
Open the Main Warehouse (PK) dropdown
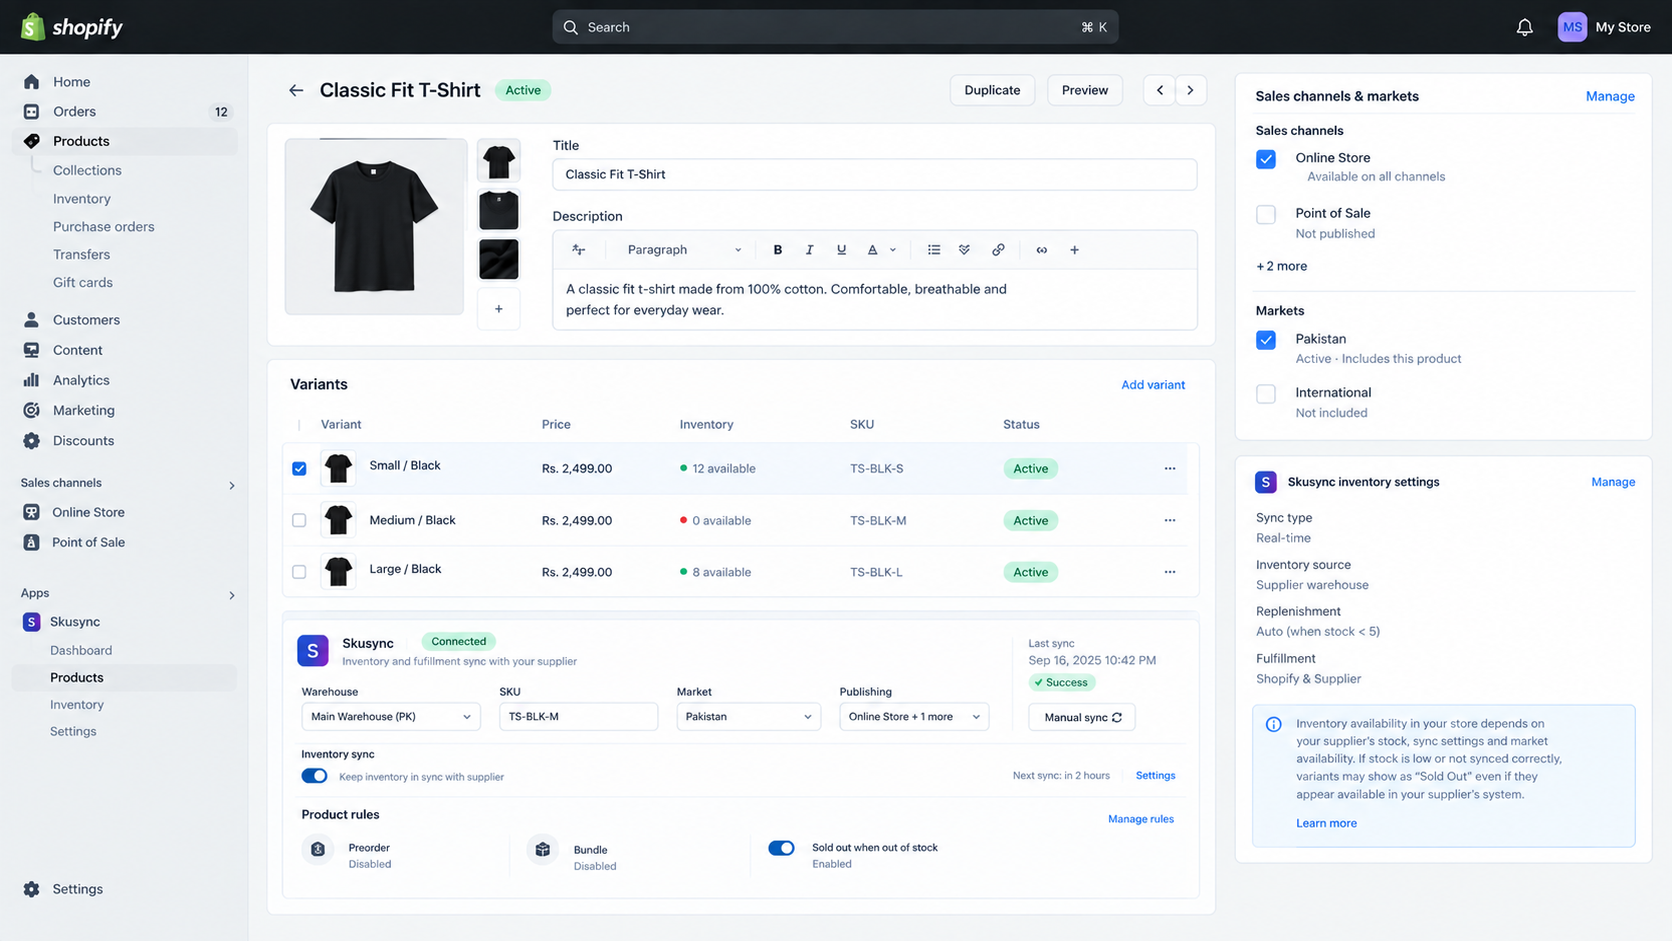click(x=391, y=717)
